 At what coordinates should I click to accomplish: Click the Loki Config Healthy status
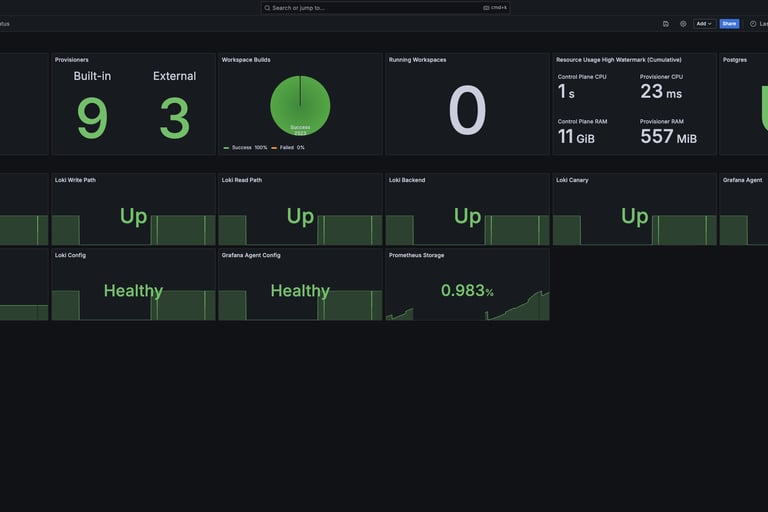click(133, 291)
